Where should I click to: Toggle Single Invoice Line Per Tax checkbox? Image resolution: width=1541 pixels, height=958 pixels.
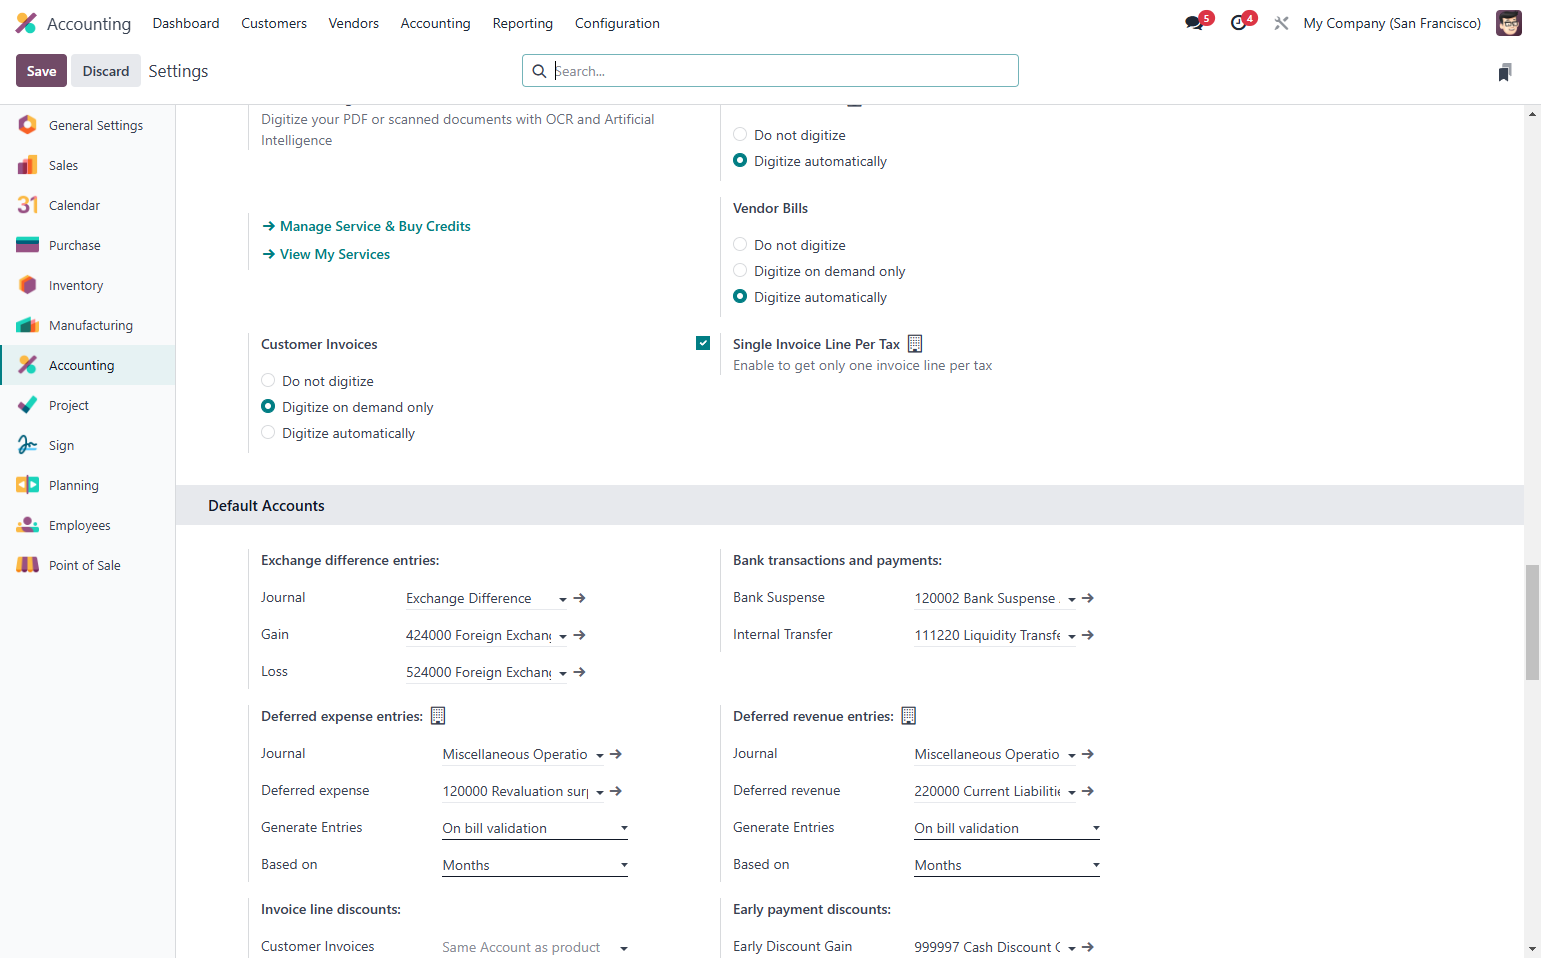coord(703,343)
